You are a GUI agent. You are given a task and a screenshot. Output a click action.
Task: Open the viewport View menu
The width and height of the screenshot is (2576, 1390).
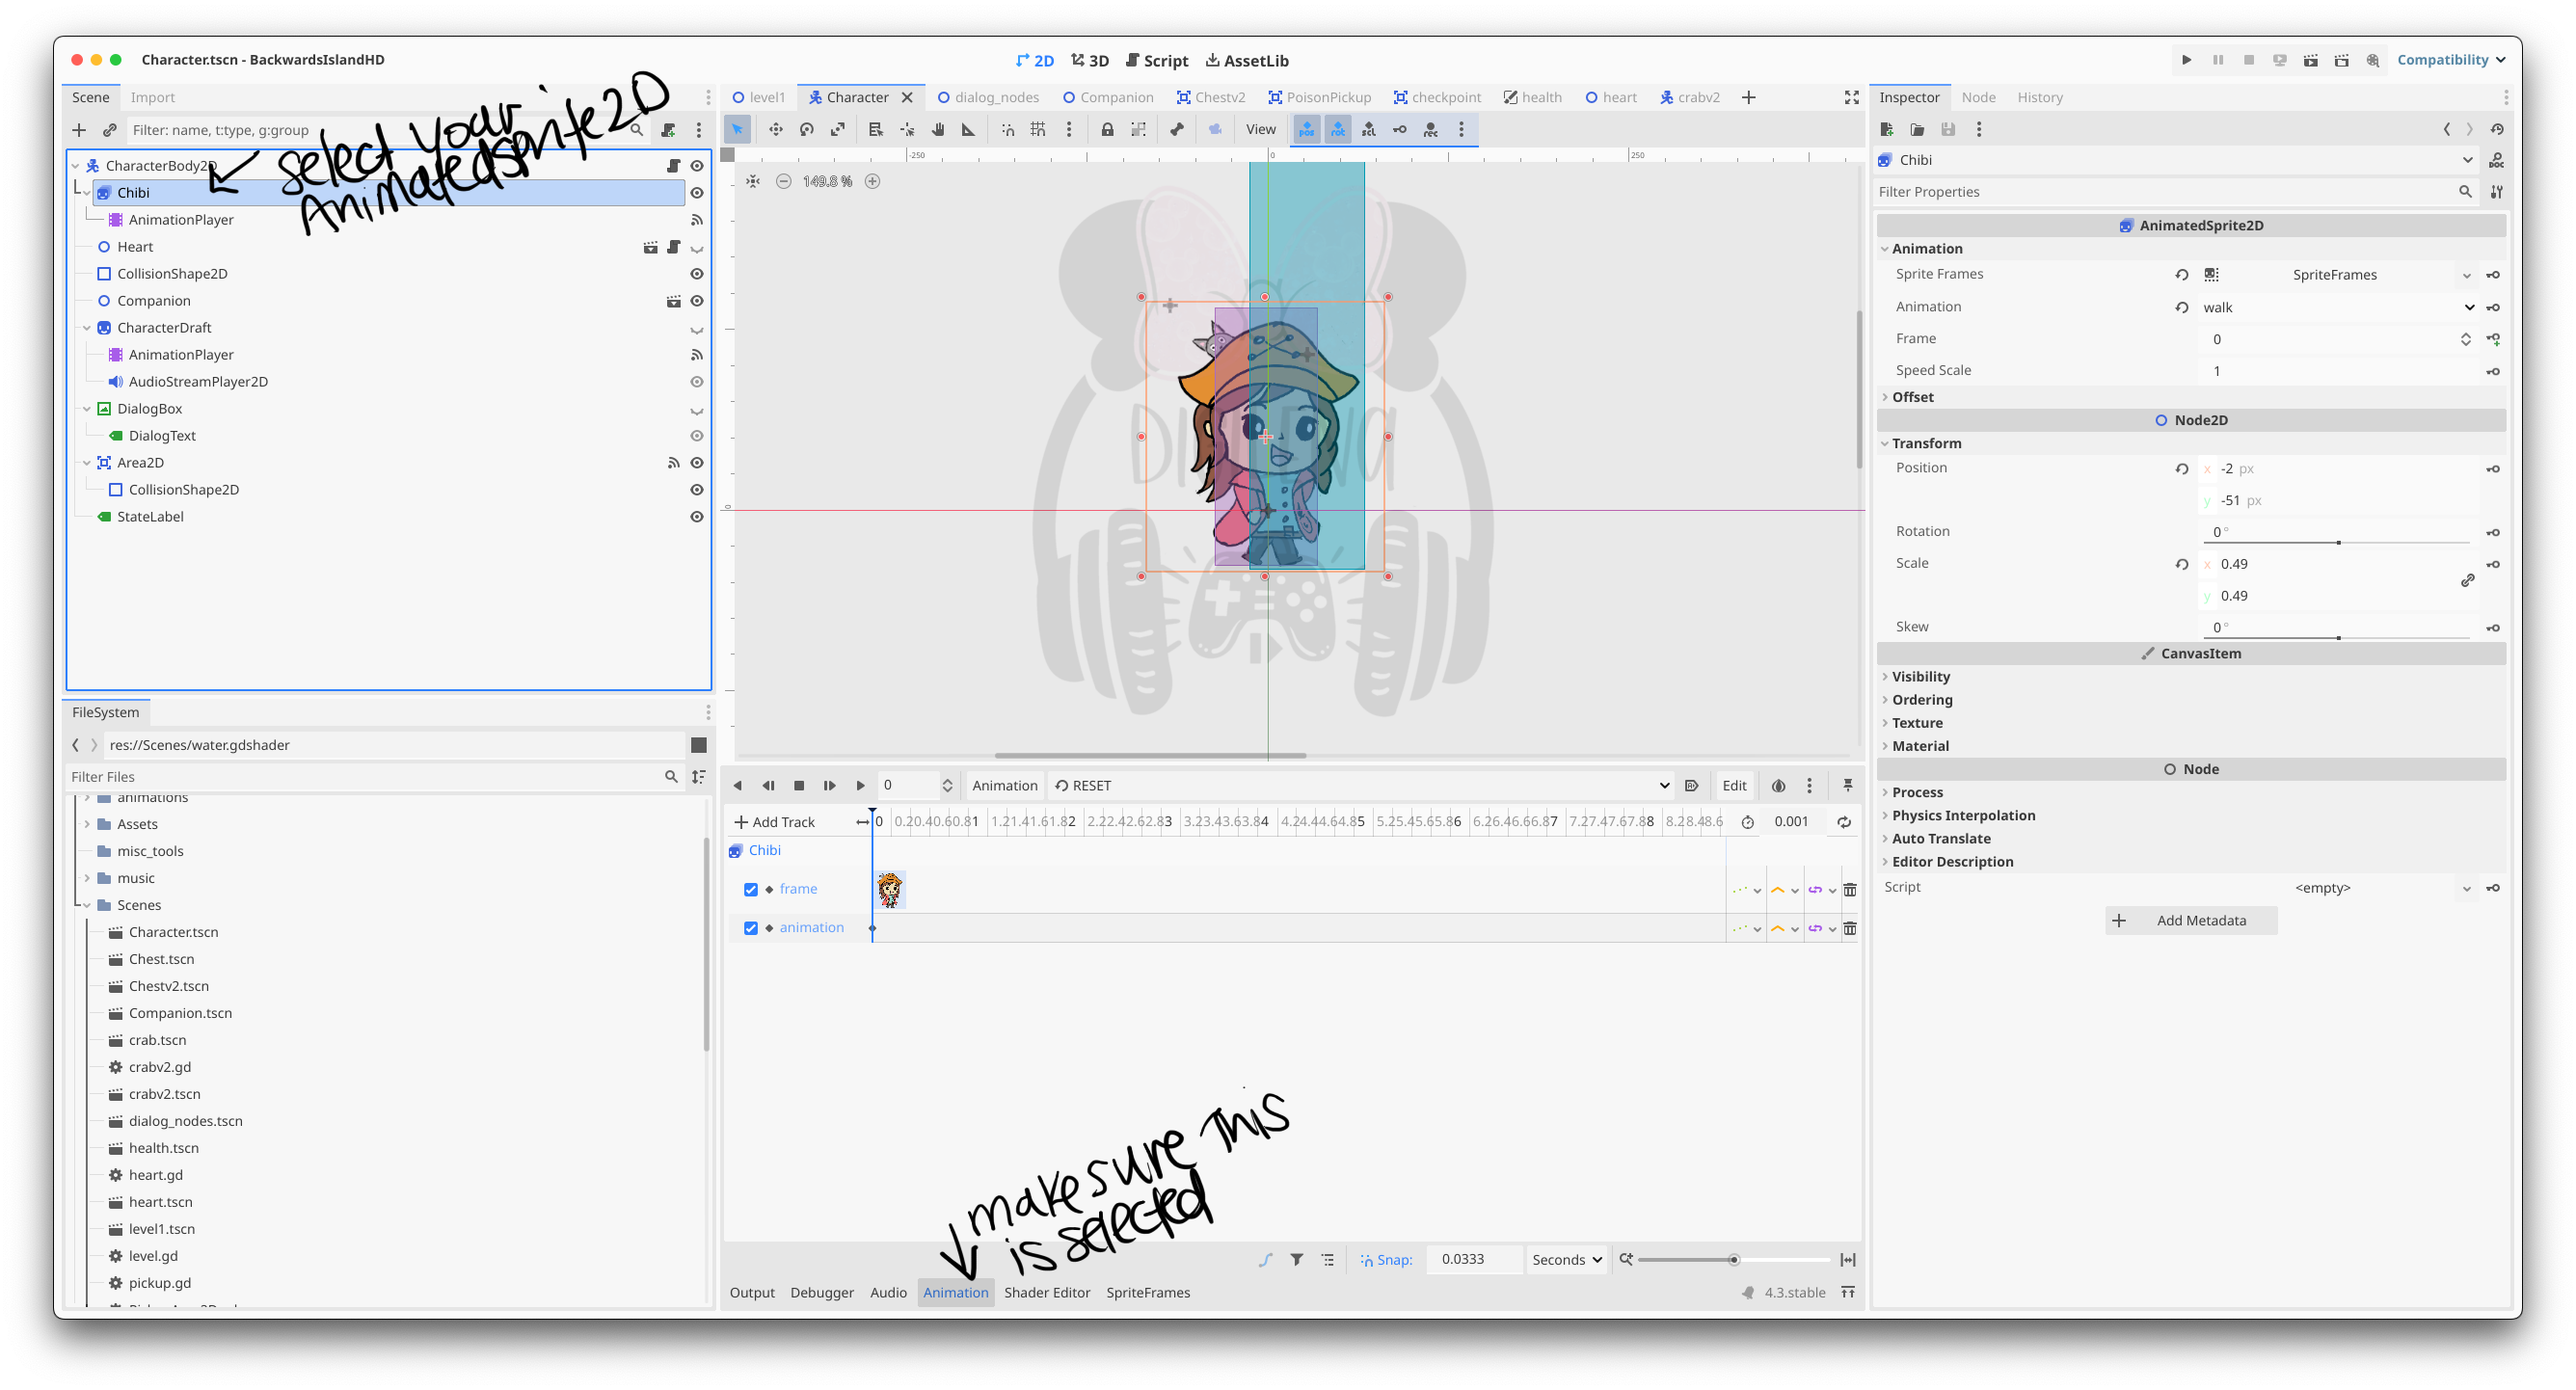click(1260, 129)
